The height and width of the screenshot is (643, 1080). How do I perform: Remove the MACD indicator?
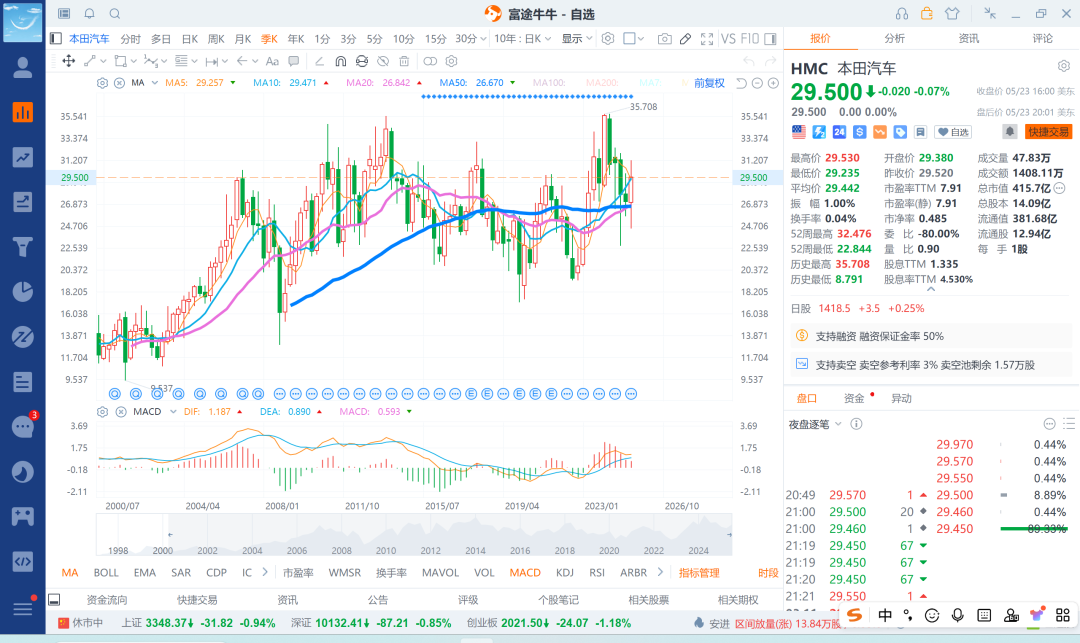(x=121, y=412)
